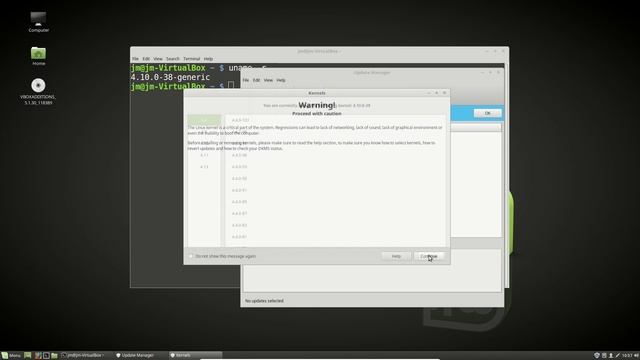Click Continue in the kernel warning dialog
The image size is (640, 360).
429,256
